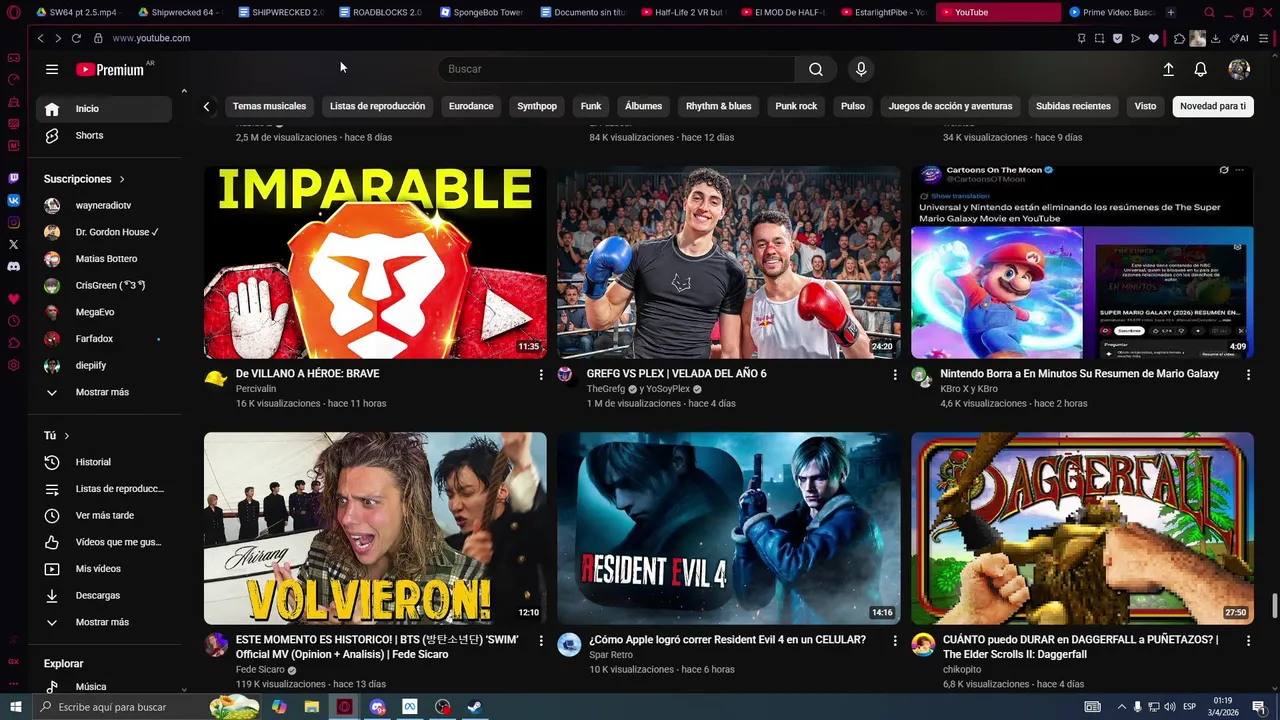Open the Suscripciones section chevron
The image size is (1280, 720).
click(122, 179)
